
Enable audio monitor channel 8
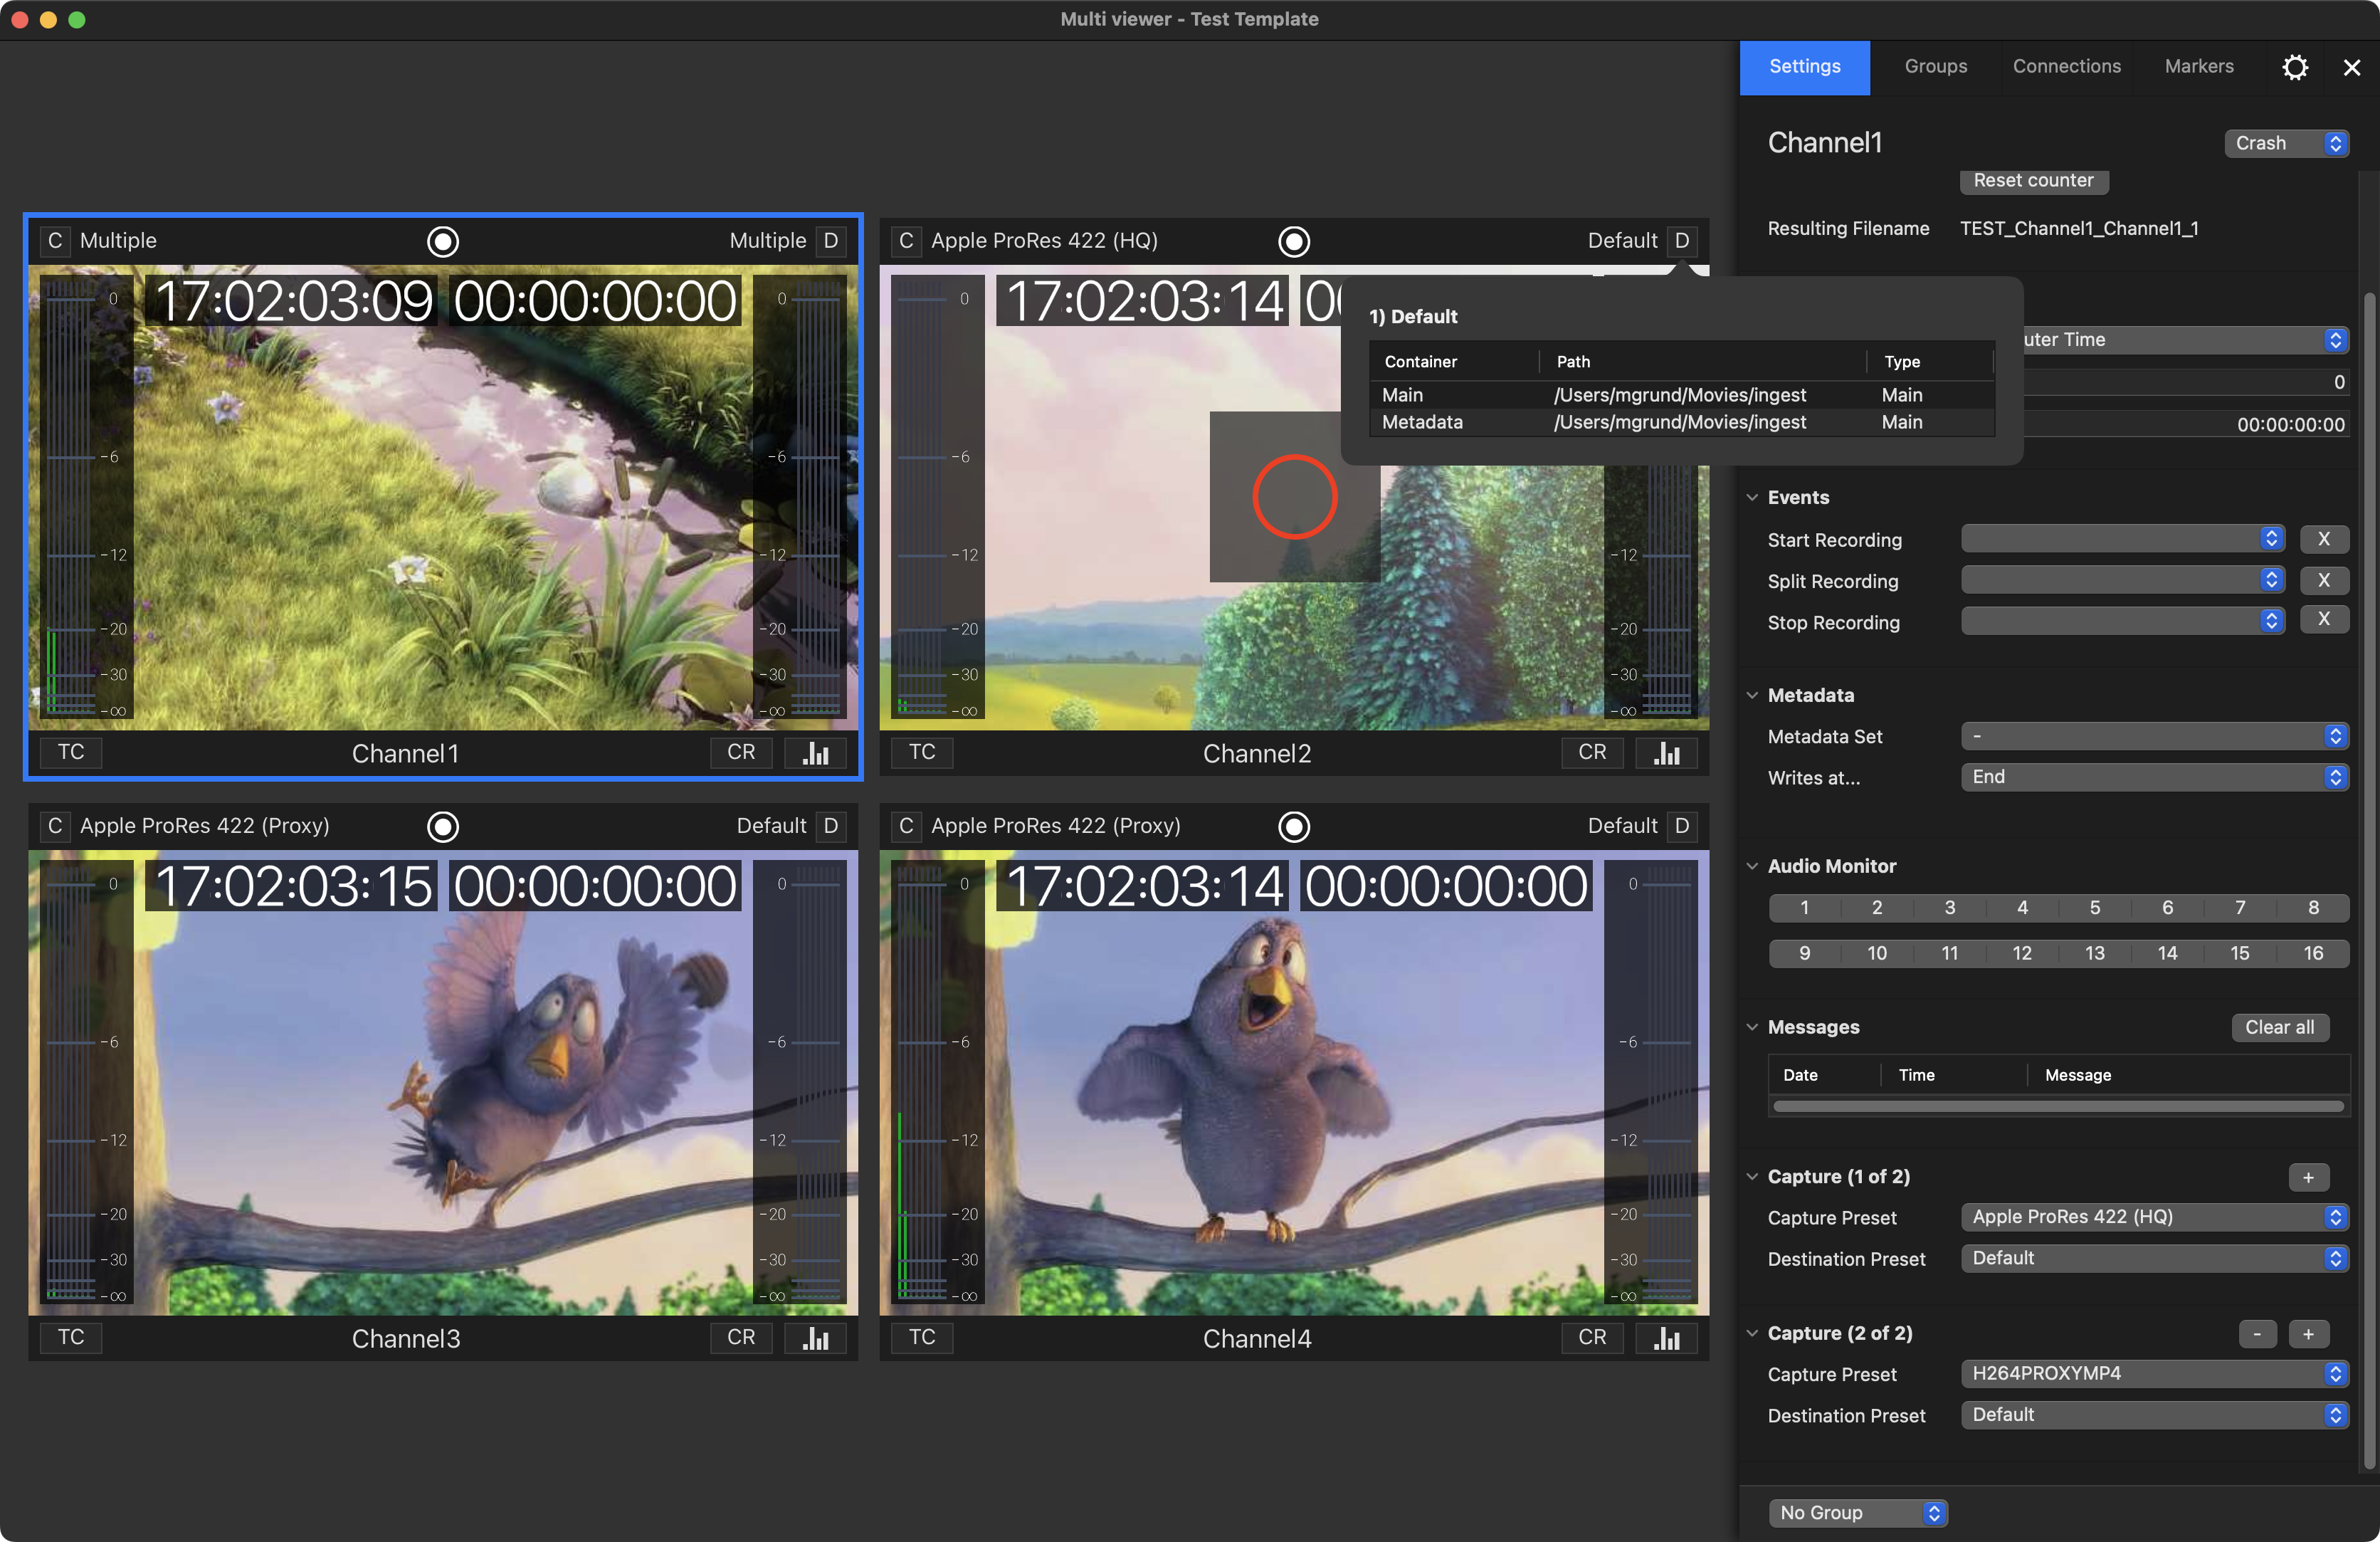click(x=2313, y=908)
